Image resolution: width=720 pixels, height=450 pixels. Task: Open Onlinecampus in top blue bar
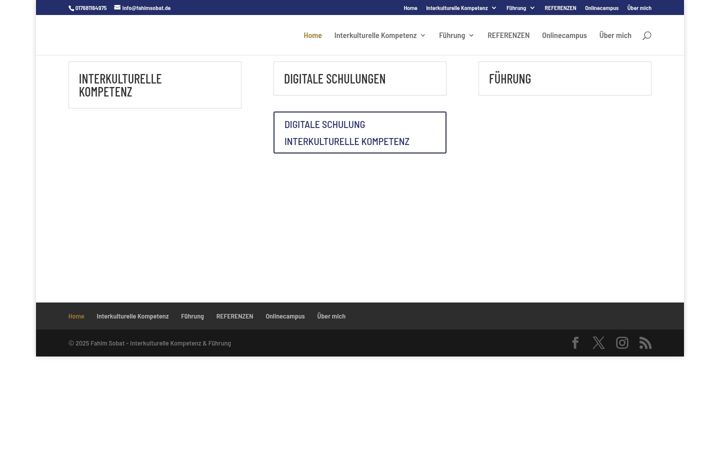(602, 8)
